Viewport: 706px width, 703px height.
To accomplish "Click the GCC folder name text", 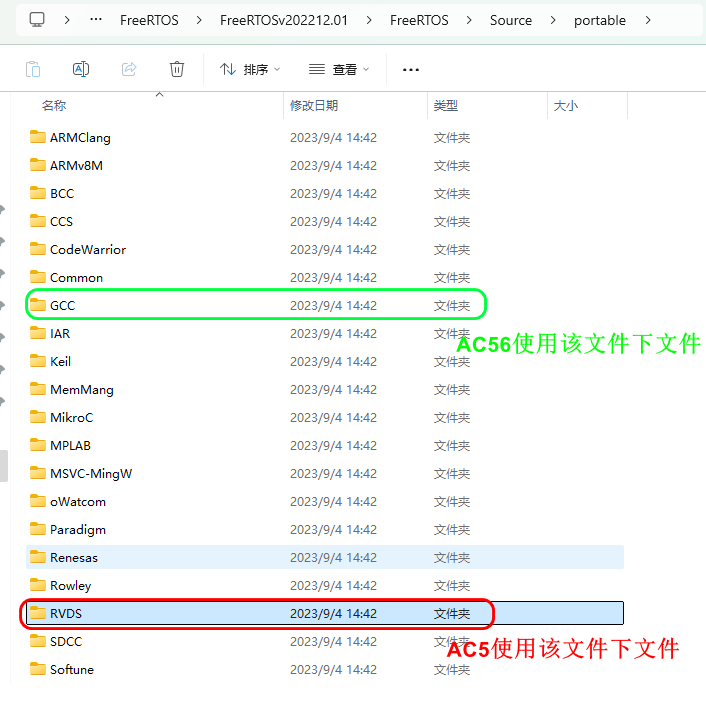I will click(x=63, y=305).
